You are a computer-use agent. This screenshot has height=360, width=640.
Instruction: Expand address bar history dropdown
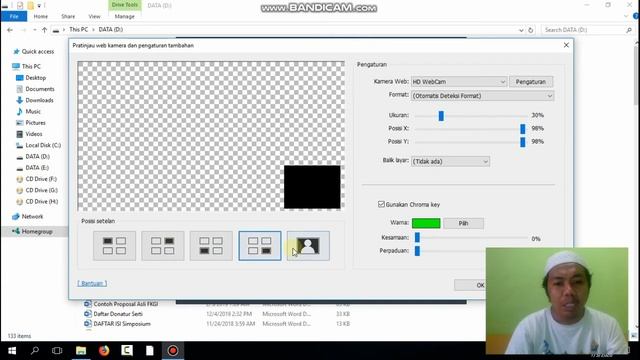tap(521, 30)
